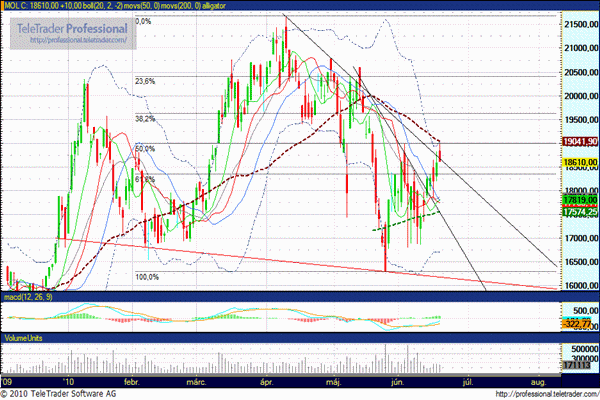The image size is (600, 400).
Task: Select the 19041,90 price tag
Action: (x=578, y=143)
